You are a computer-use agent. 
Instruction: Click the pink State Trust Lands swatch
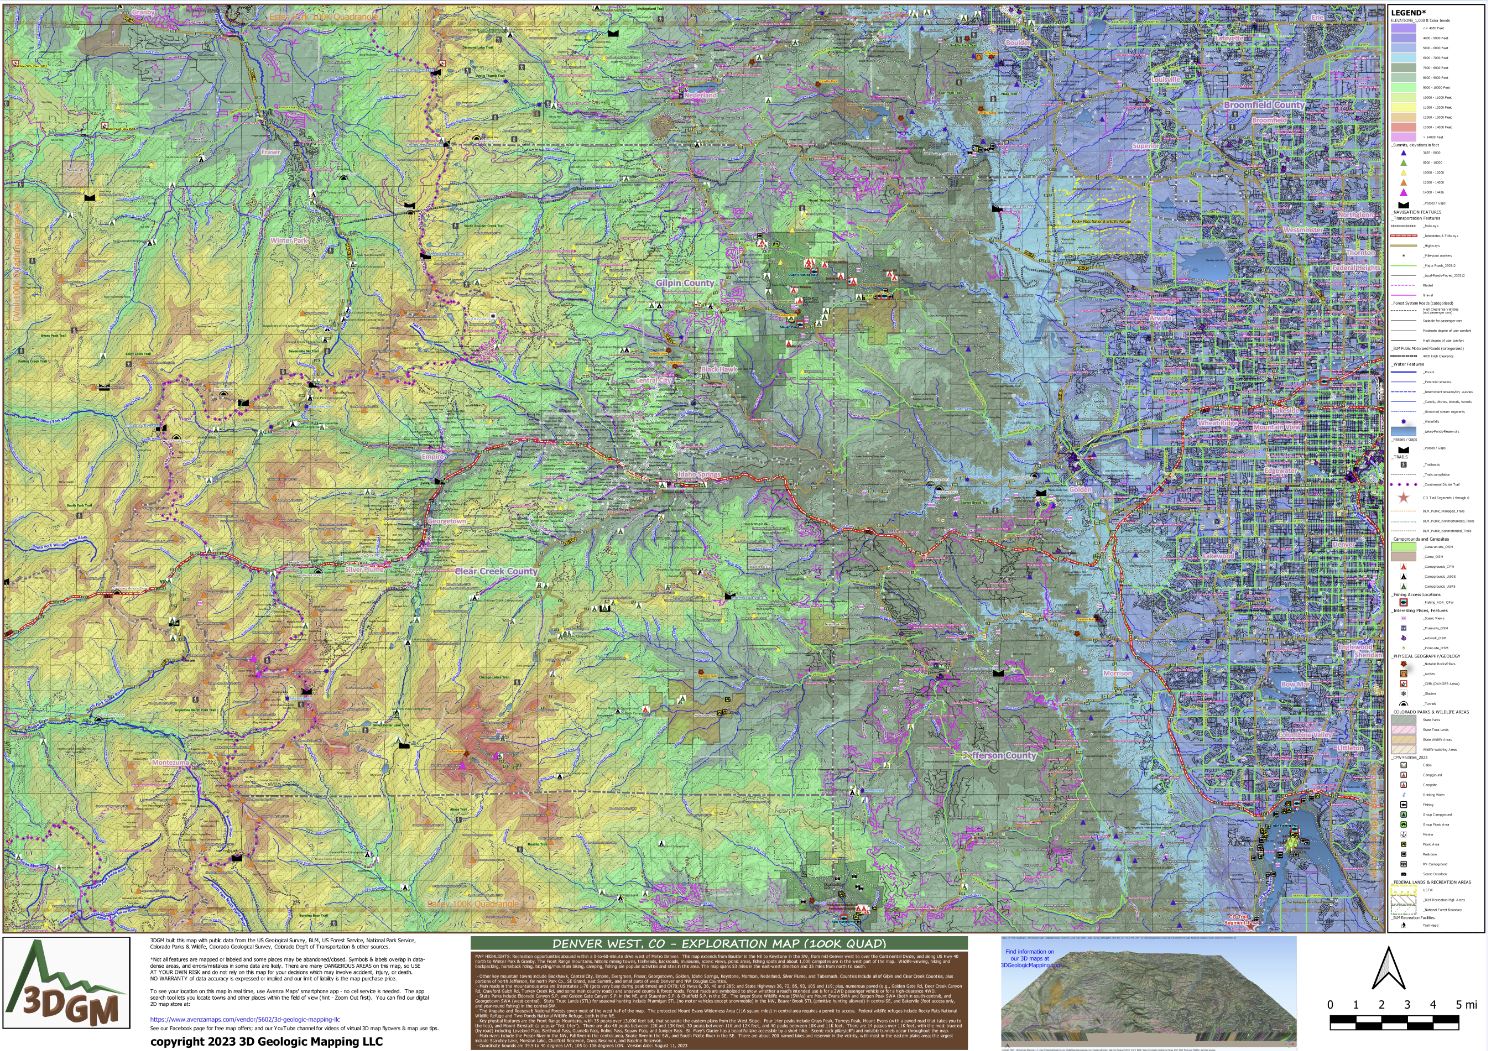(x=1404, y=729)
